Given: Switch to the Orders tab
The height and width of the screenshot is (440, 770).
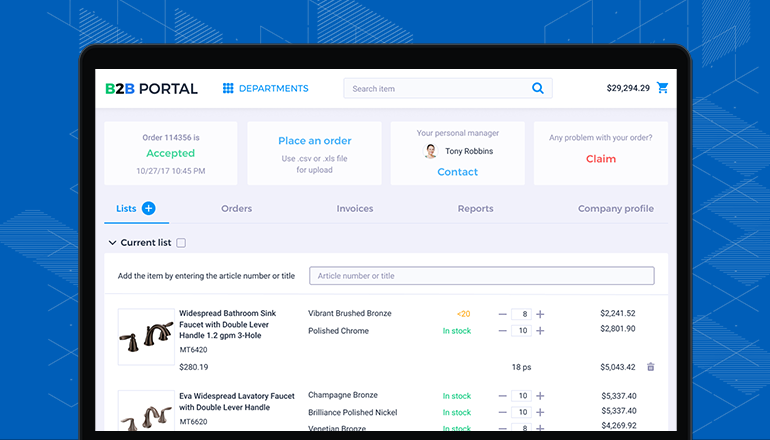Looking at the screenshot, I should tap(236, 209).
